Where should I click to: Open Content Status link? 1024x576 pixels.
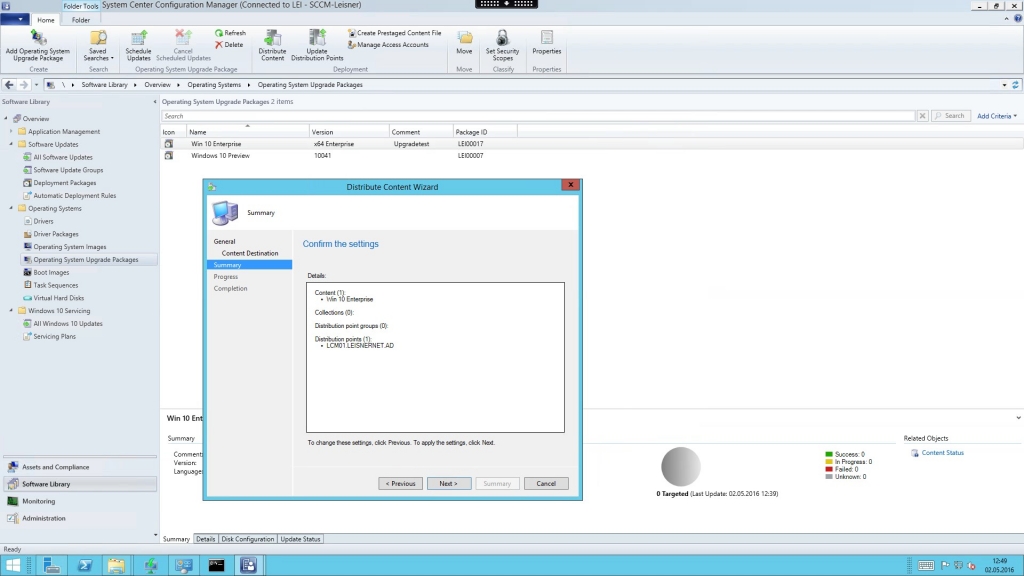(942, 453)
